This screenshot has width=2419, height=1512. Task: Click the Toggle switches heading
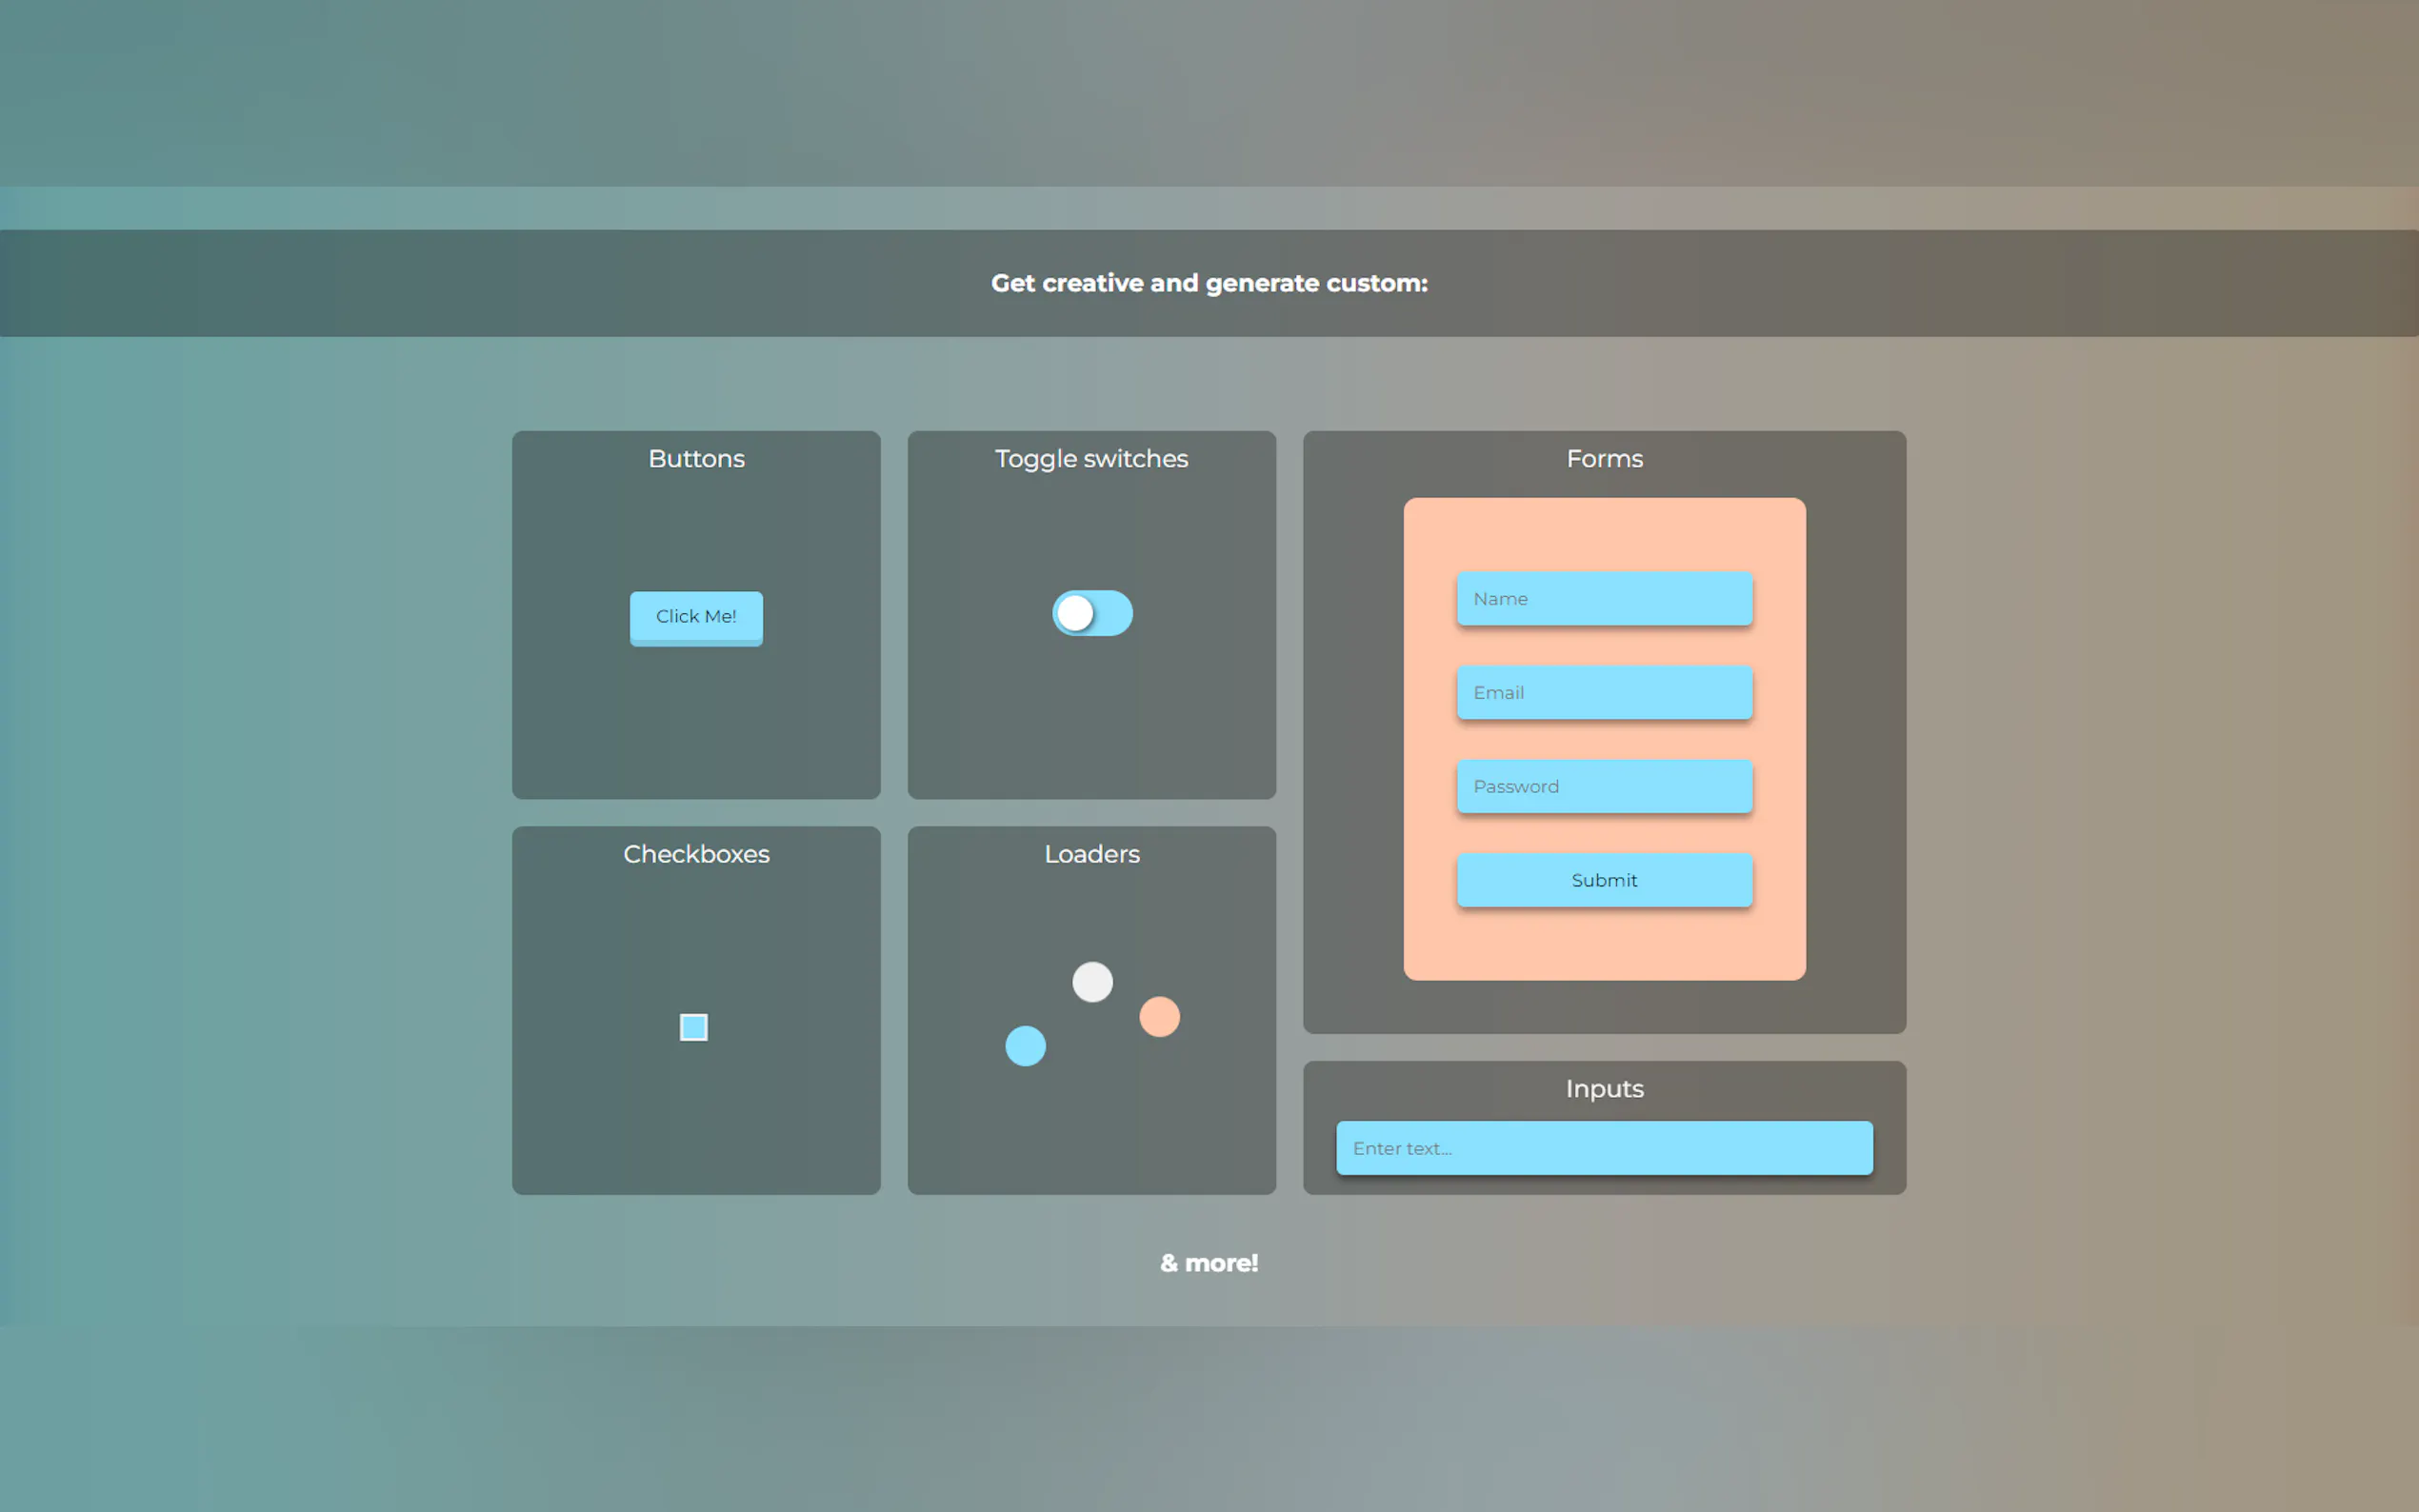(1091, 459)
